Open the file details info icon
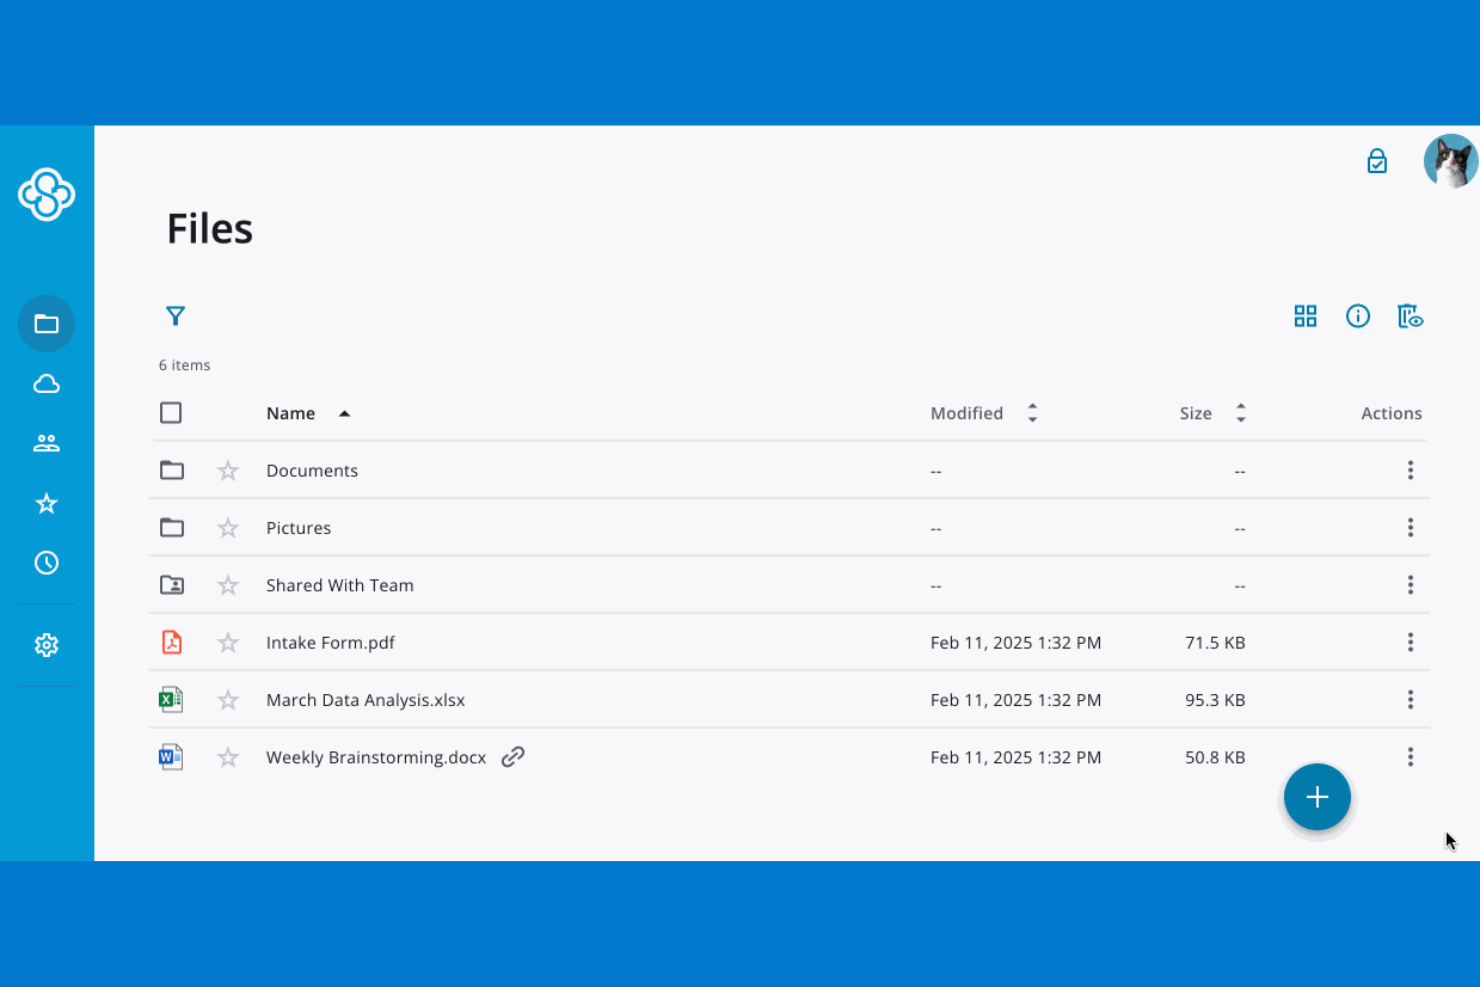1480x987 pixels. click(1357, 315)
